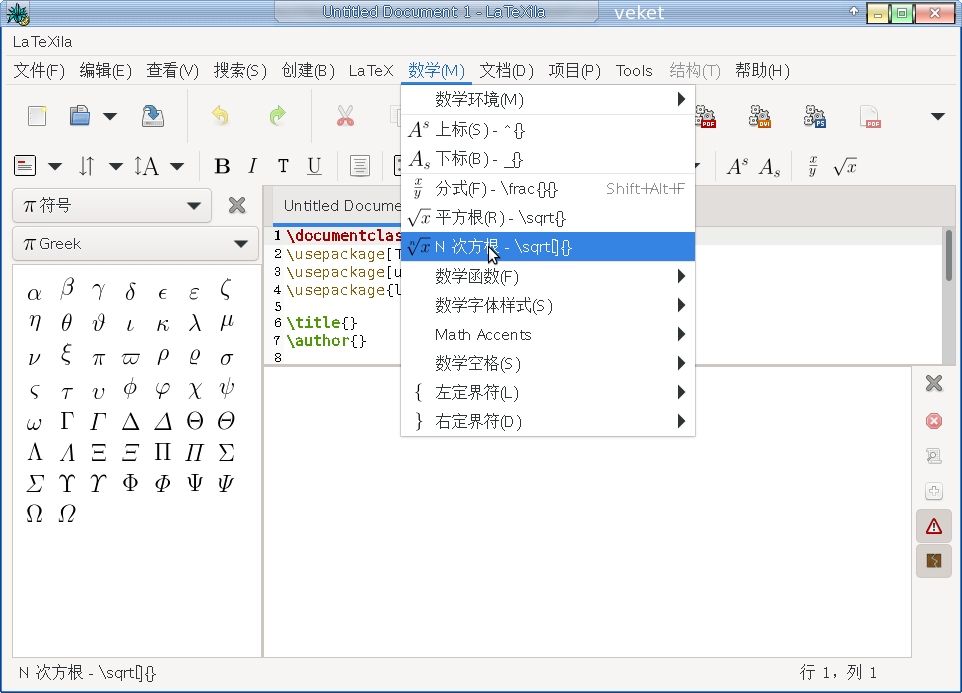
Task: Open the 帮助(H) menu
Action: pyautogui.click(x=762, y=71)
